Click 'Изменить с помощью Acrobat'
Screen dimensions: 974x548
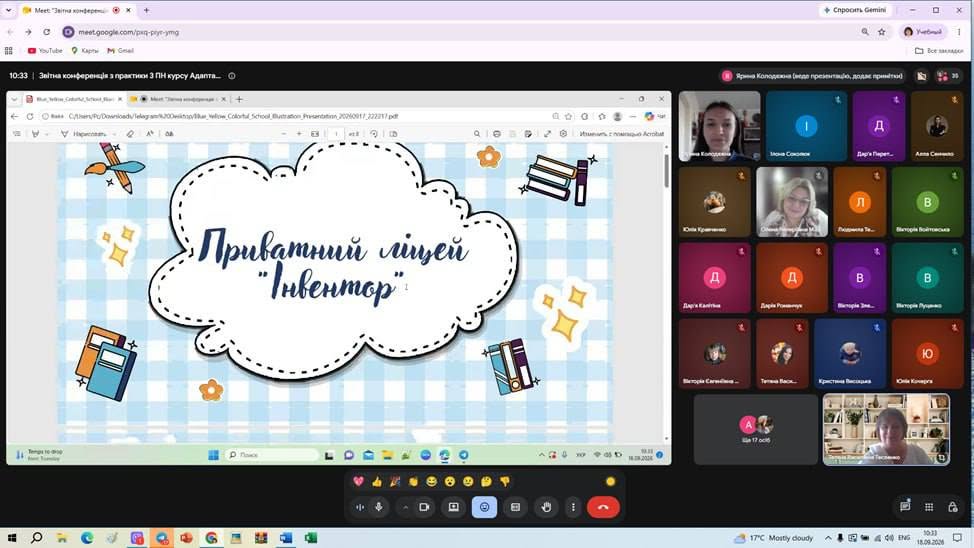[x=621, y=134]
